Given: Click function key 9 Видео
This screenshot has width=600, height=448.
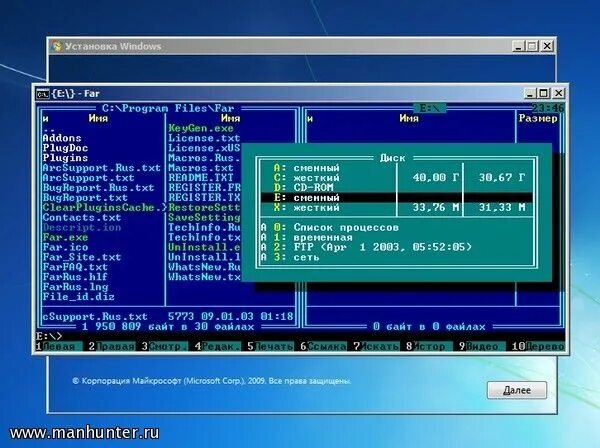Looking at the screenshot, I should [x=482, y=347].
